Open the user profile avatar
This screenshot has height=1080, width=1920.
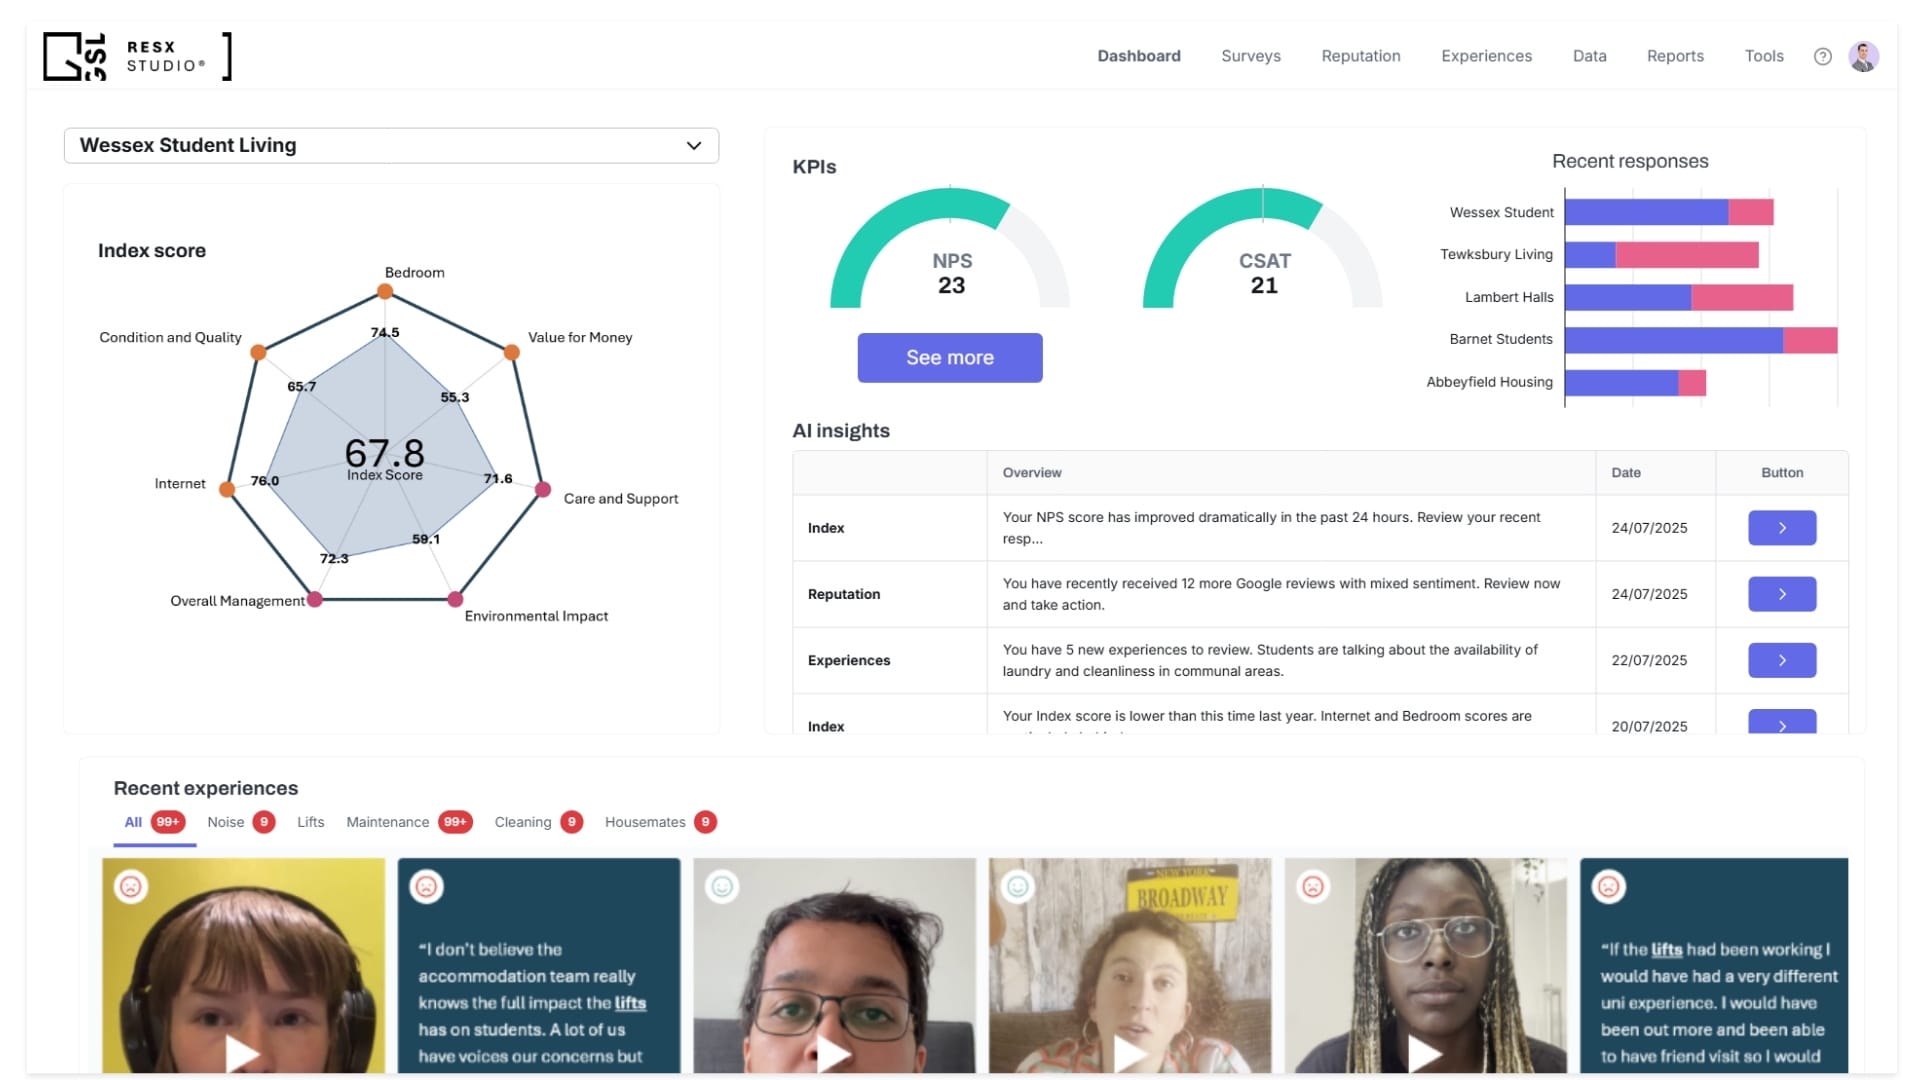click(x=1863, y=57)
